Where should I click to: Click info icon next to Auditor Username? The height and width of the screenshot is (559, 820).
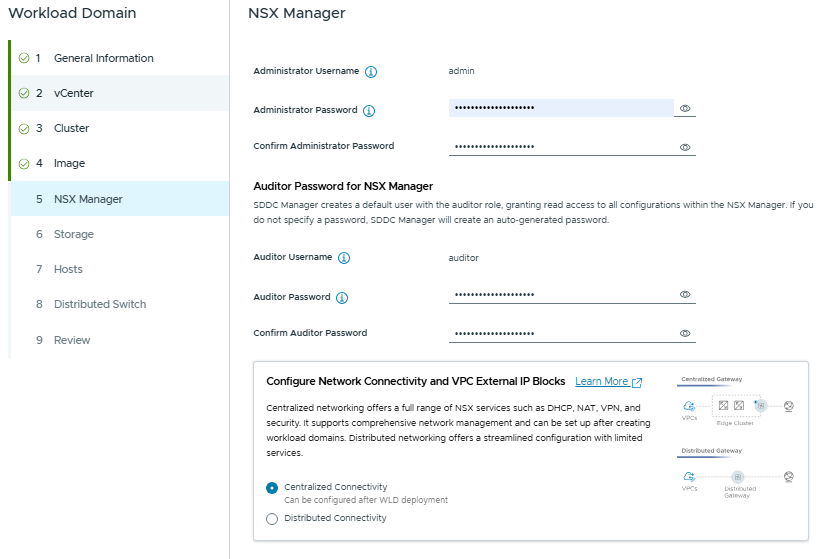344,258
